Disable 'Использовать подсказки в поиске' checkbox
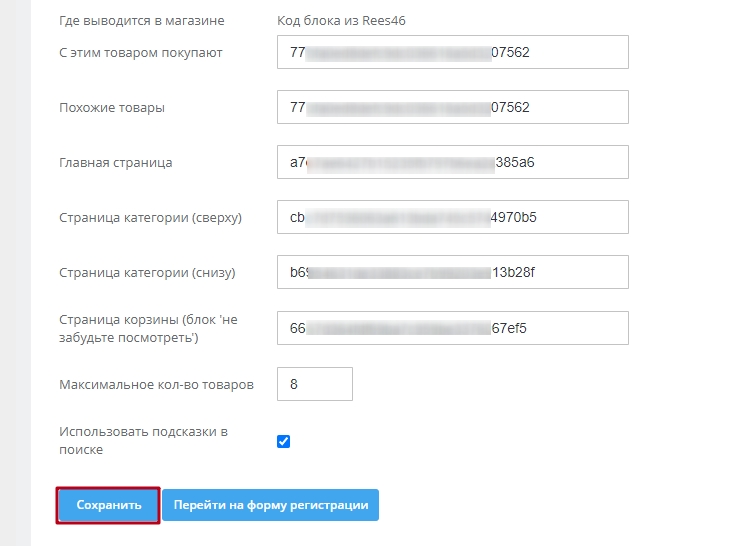This screenshot has height=546, width=740. point(284,441)
